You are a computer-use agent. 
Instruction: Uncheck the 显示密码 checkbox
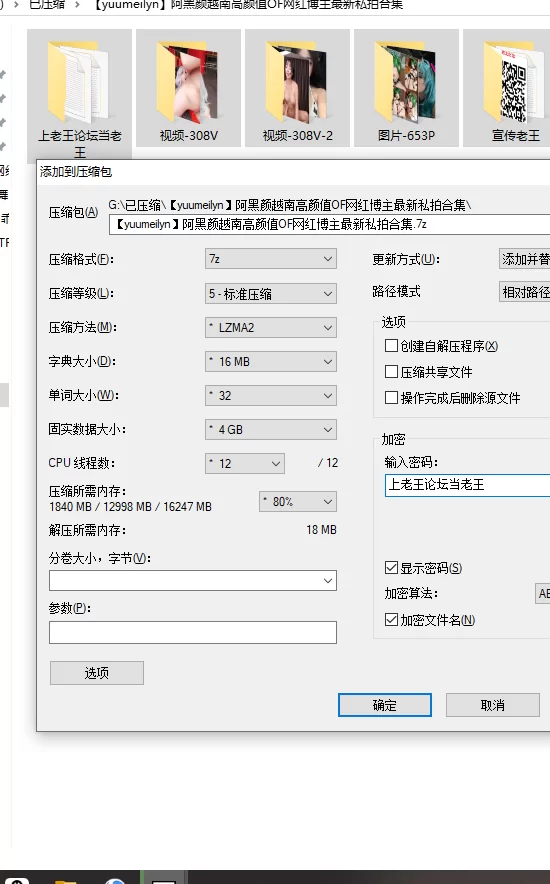[x=391, y=568]
